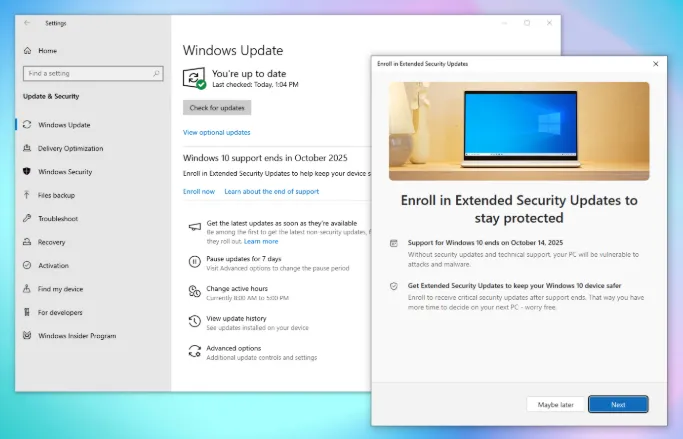Click Get the latest updates as soon as available
The width and height of the screenshot is (683, 439).
282,223
